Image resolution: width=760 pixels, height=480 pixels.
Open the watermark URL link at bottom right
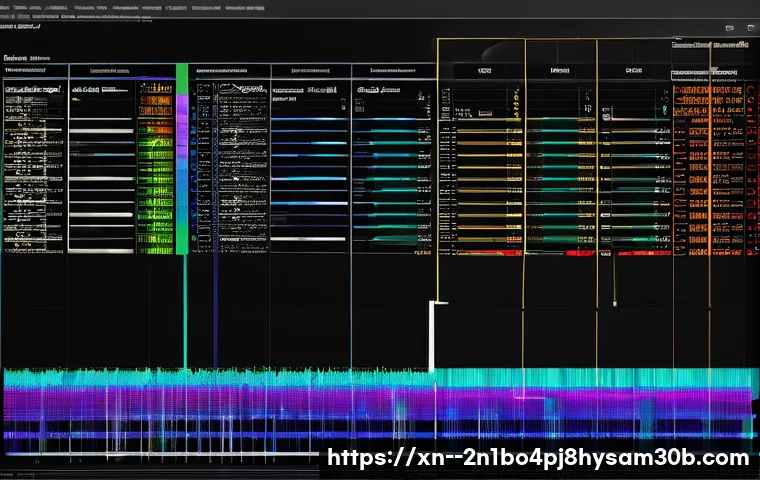[x=538, y=458]
